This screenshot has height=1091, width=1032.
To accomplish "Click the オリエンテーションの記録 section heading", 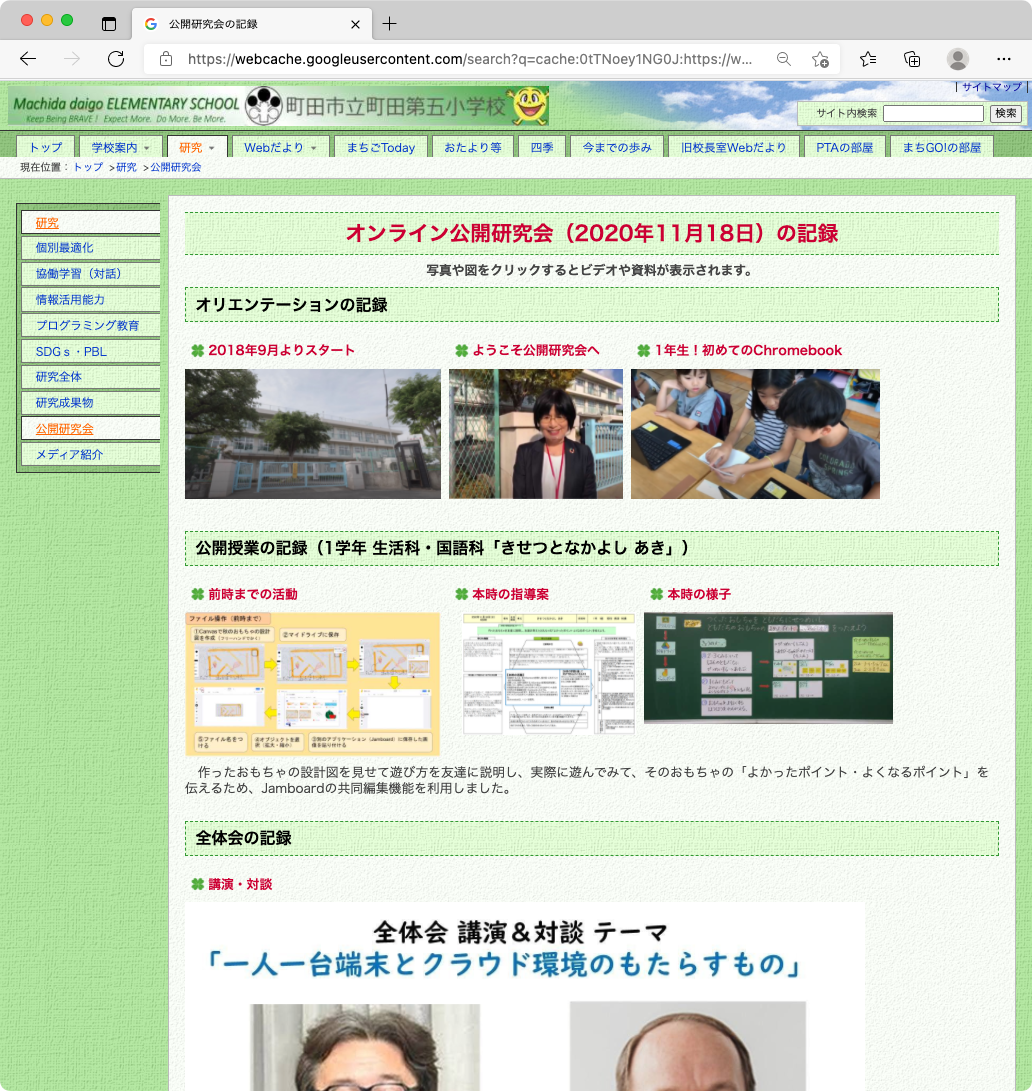I will (592, 305).
